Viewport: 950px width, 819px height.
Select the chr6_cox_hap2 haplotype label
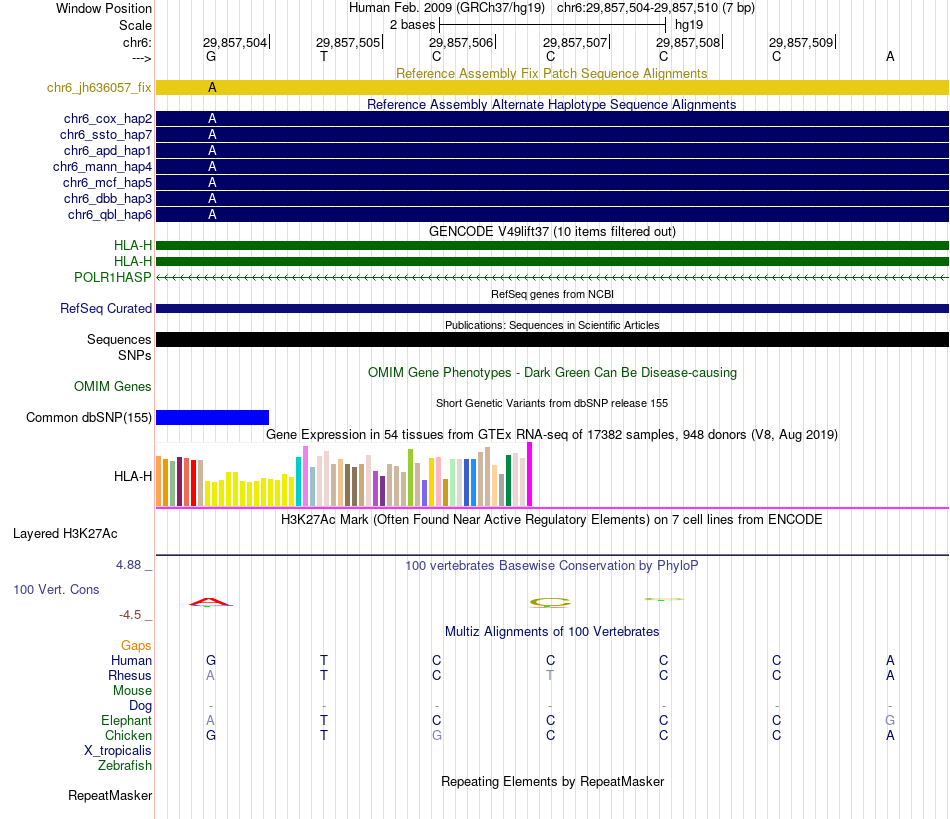(x=107, y=119)
